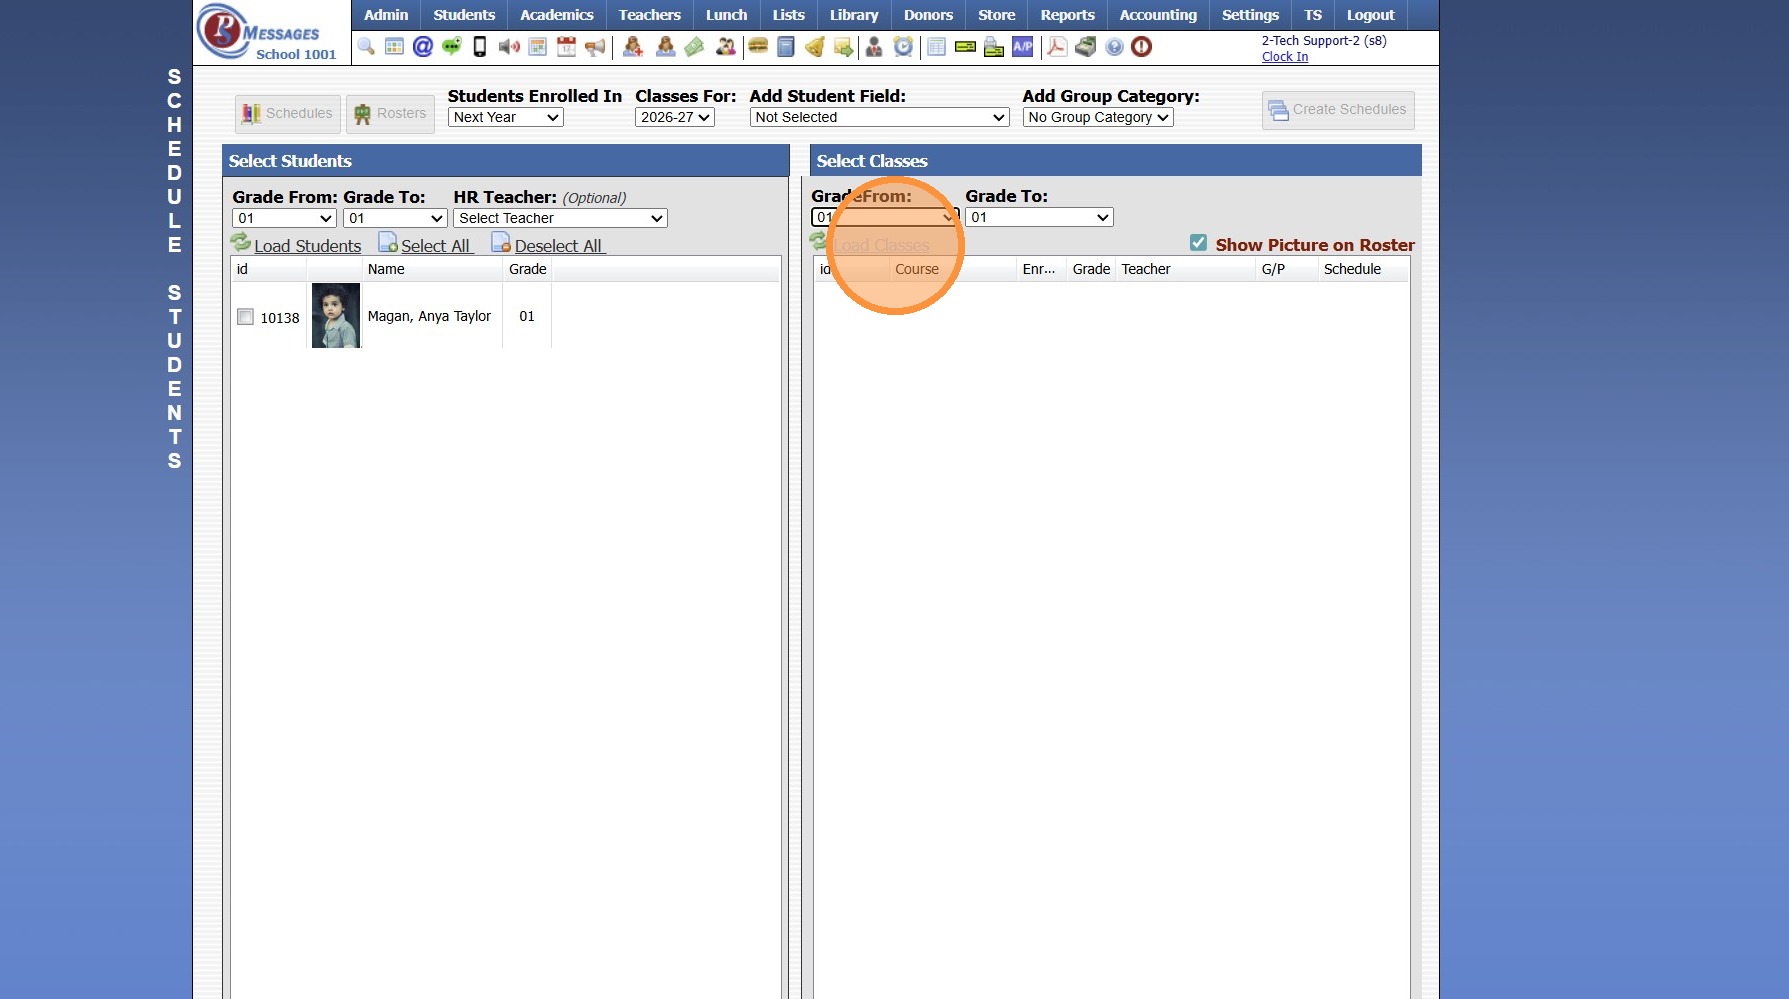Click the Schedules button
The width and height of the screenshot is (1789, 999).
[x=288, y=114]
